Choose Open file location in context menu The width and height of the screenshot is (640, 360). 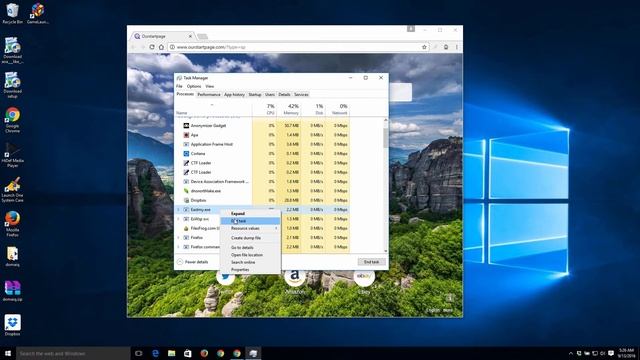(250, 255)
